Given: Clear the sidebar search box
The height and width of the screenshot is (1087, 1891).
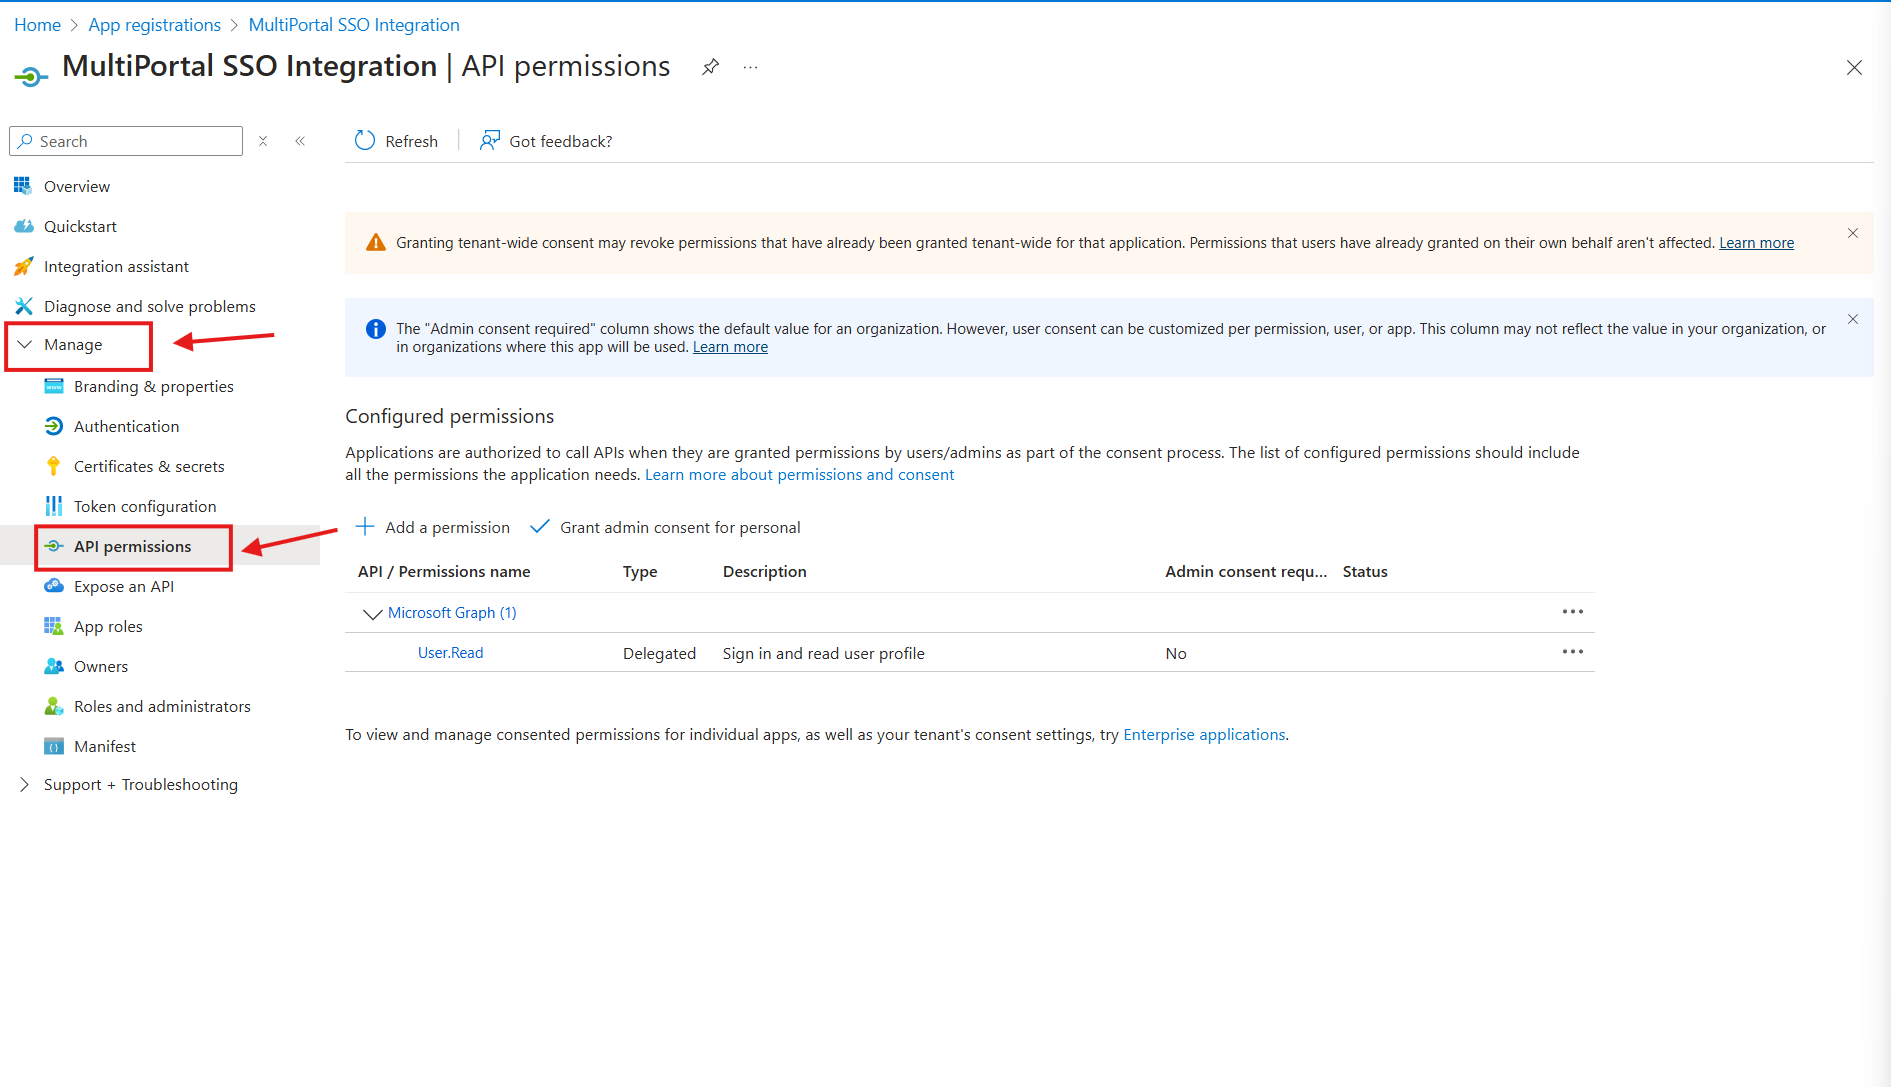Looking at the screenshot, I should 263,141.
